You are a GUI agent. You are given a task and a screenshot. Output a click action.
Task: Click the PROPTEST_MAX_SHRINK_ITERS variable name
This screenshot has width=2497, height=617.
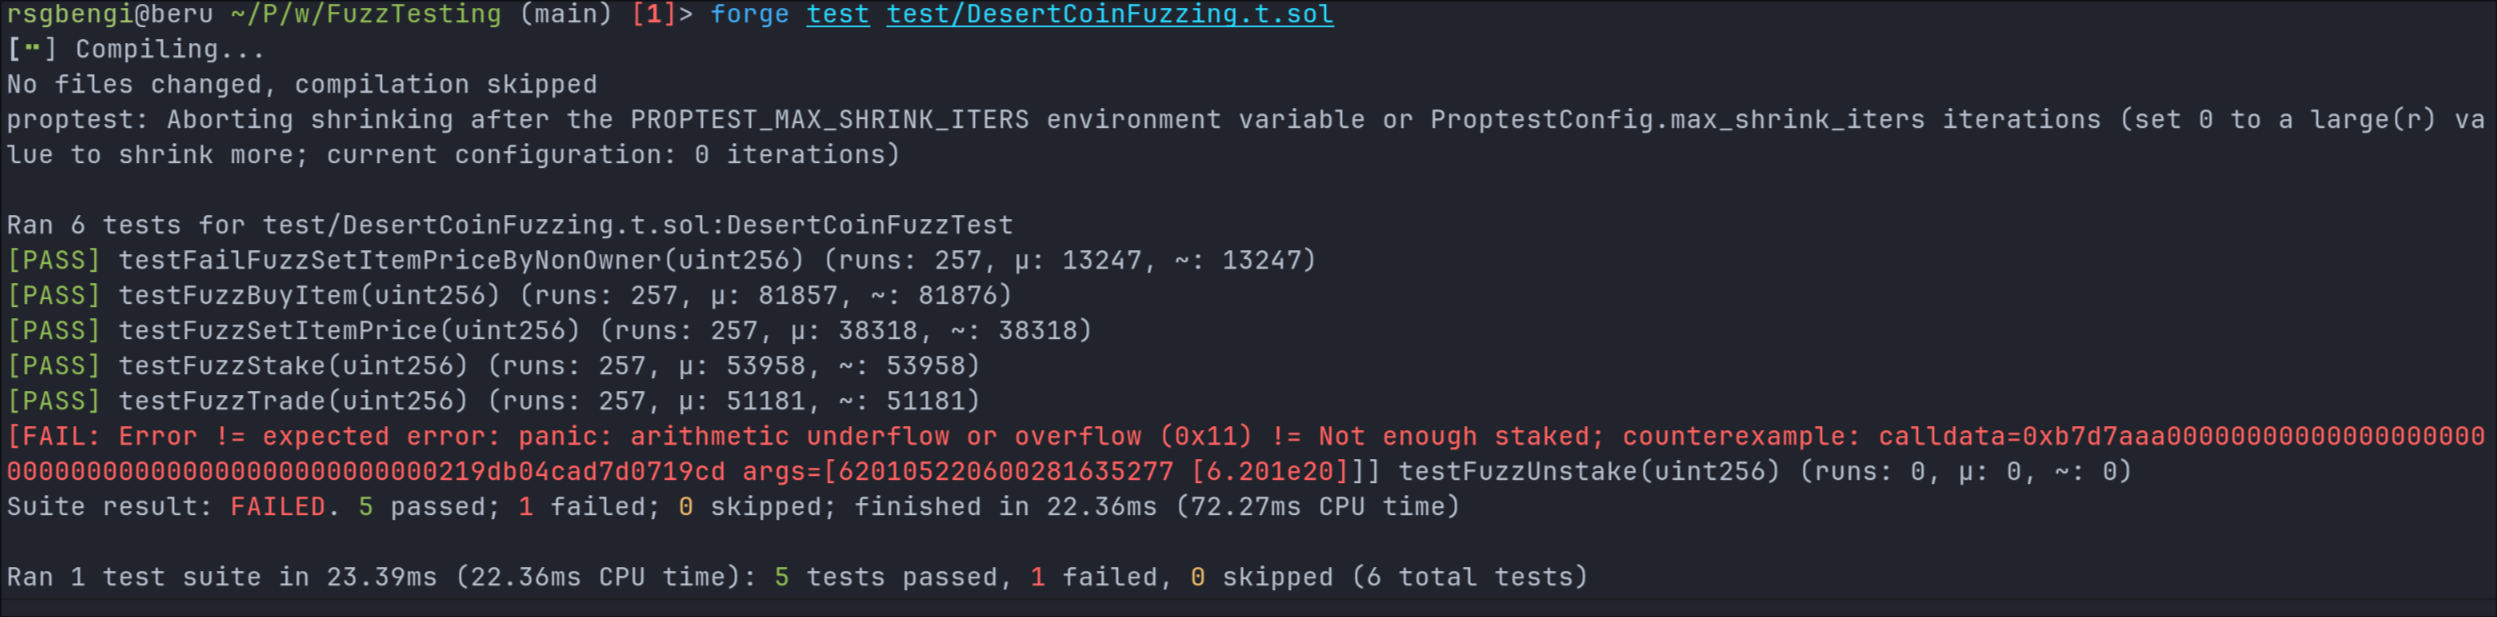[829, 120]
